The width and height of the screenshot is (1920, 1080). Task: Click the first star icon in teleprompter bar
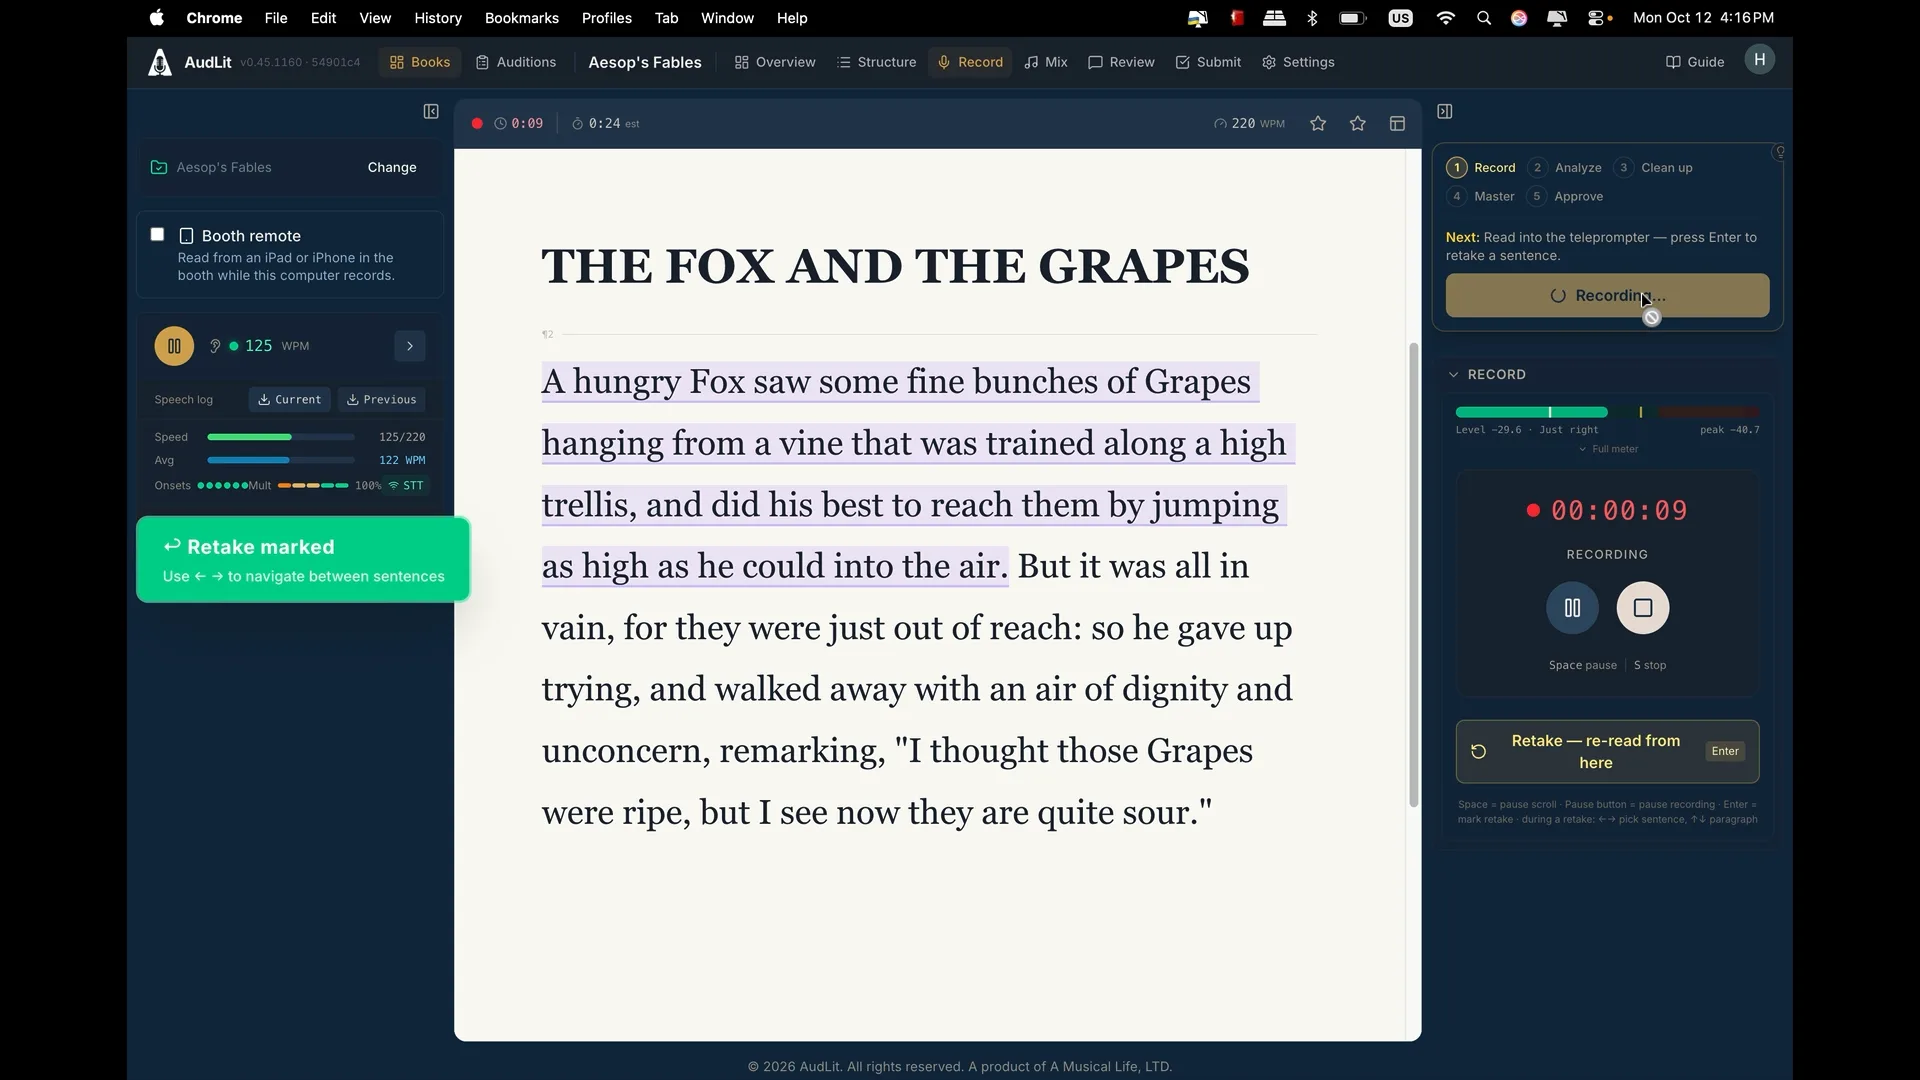pyautogui.click(x=1318, y=124)
